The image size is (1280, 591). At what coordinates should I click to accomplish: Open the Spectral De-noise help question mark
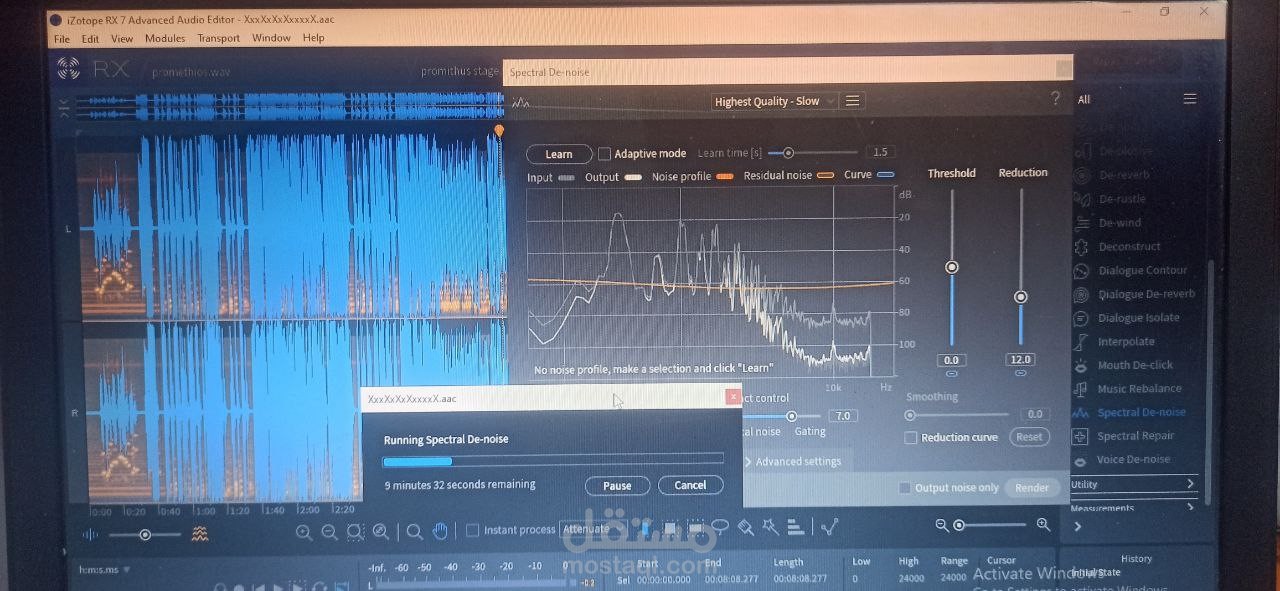[x=1055, y=99]
